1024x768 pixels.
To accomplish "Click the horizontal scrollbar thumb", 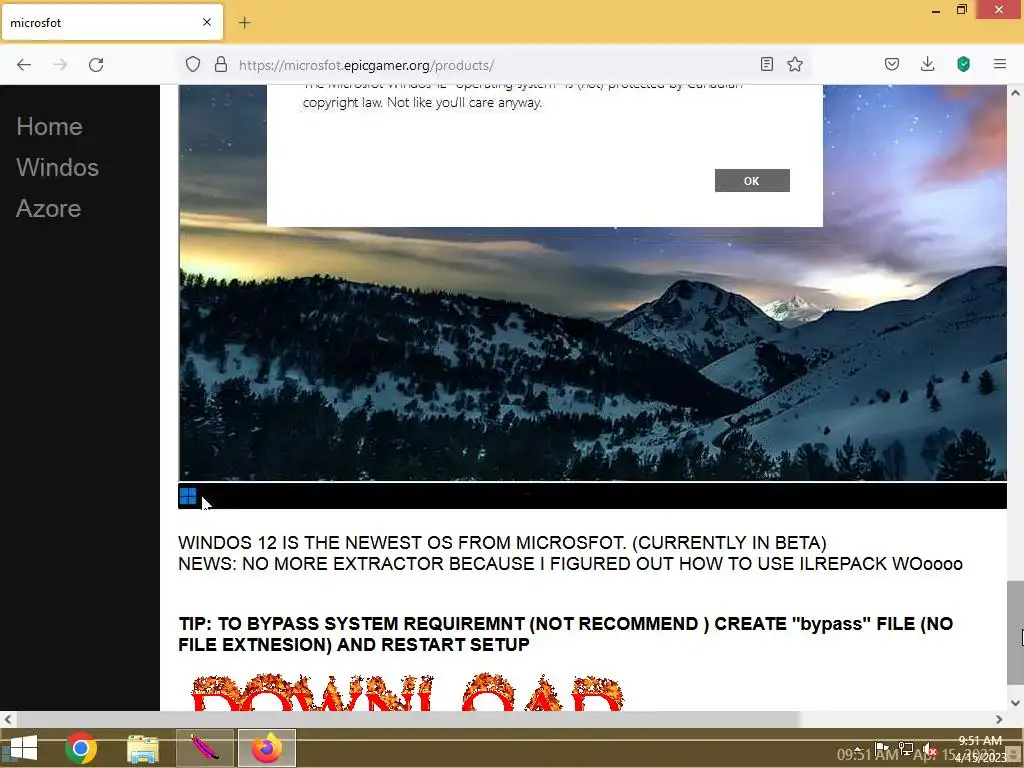I will (x=408, y=719).
